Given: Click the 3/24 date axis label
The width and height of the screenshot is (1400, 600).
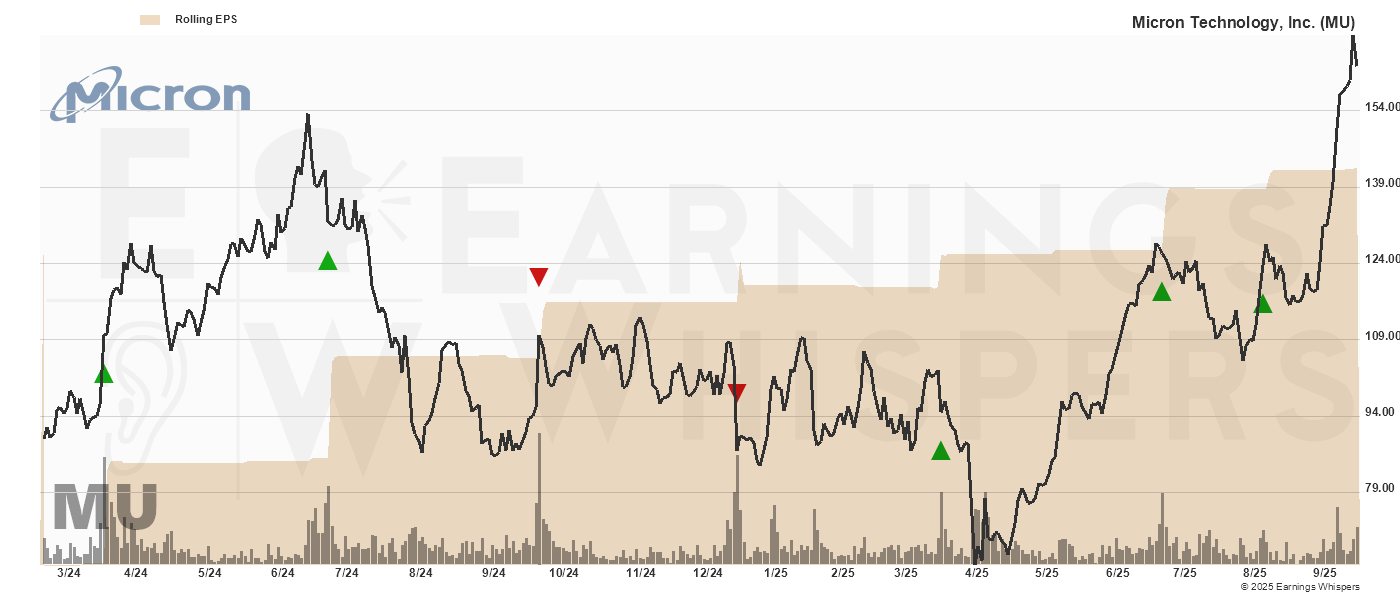Looking at the screenshot, I should pos(69,573).
